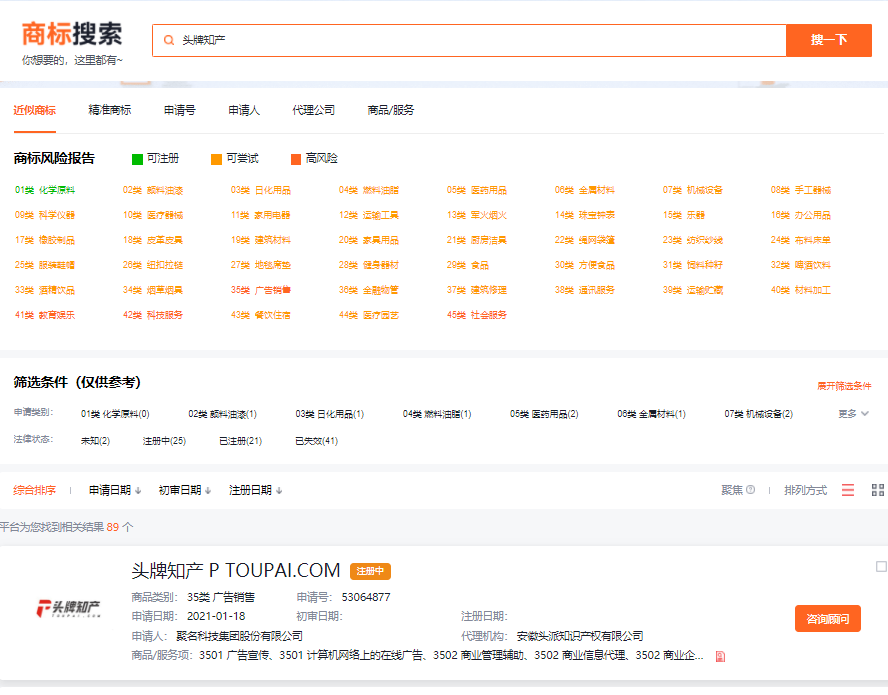Filter by 06类 金属材料(1)
888x695 pixels.
click(651, 414)
